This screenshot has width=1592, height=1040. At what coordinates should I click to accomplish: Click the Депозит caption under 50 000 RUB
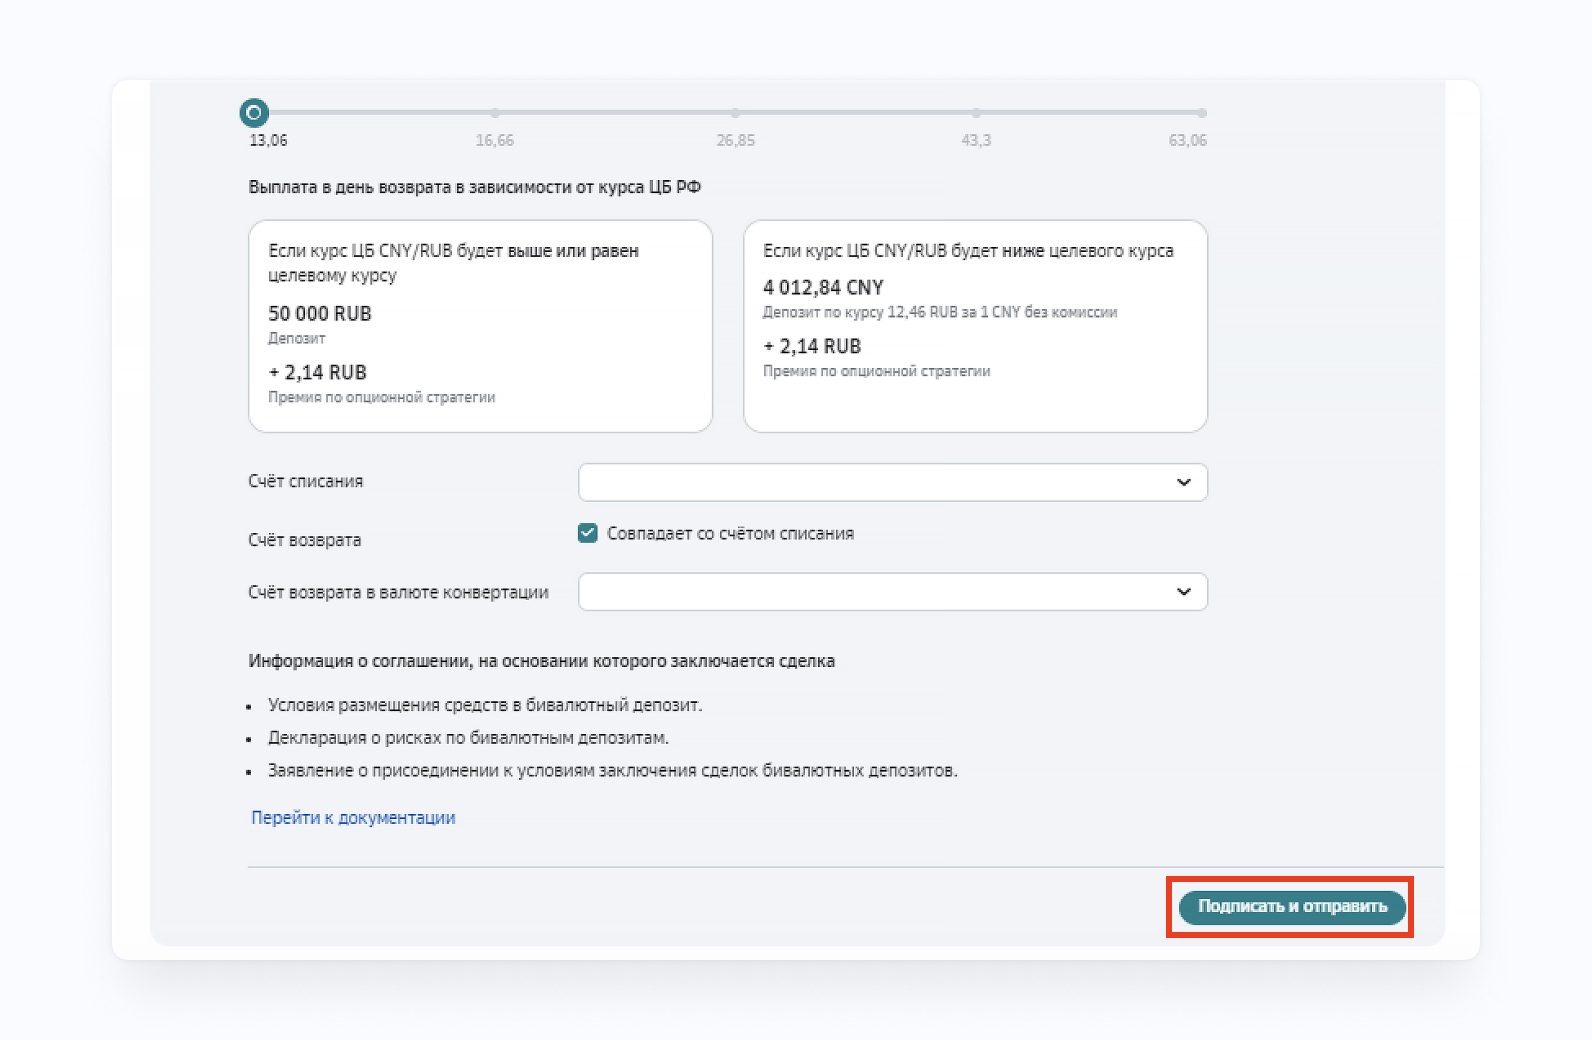tap(296, 338)
